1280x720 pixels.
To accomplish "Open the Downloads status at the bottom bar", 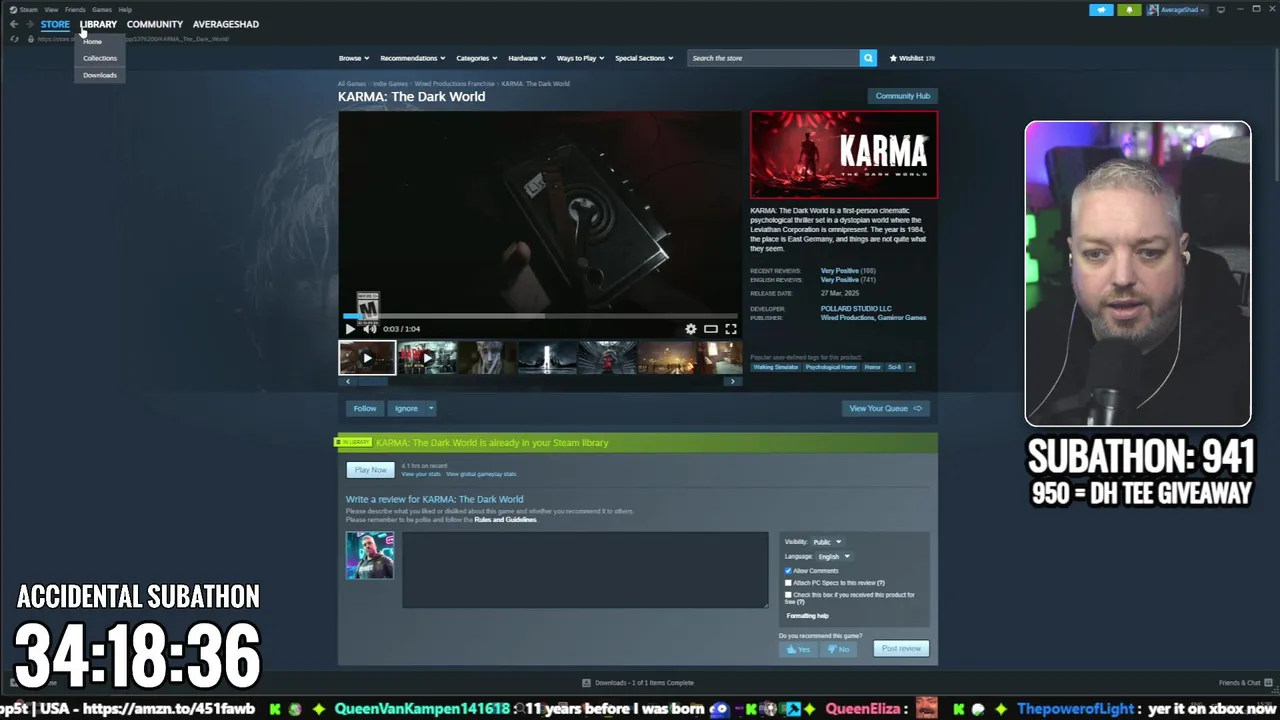I will point(638,683).
